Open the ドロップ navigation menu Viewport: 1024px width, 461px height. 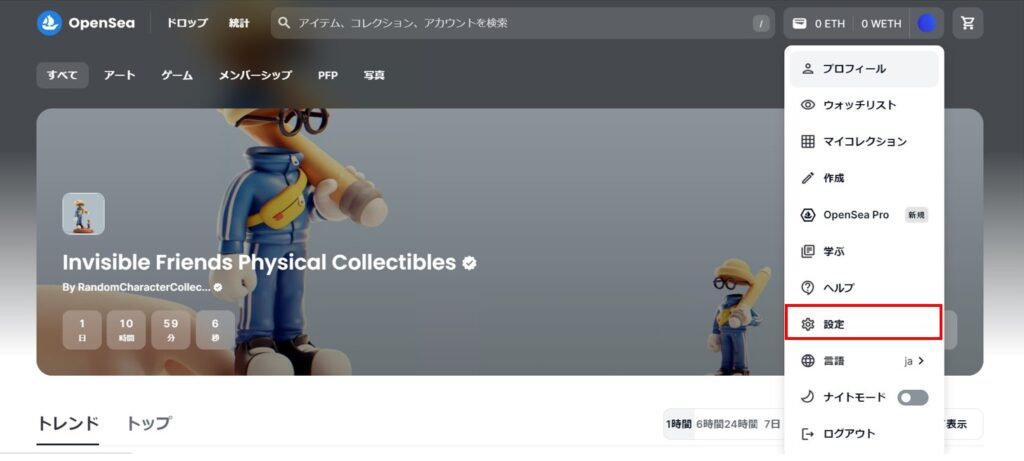187,24
